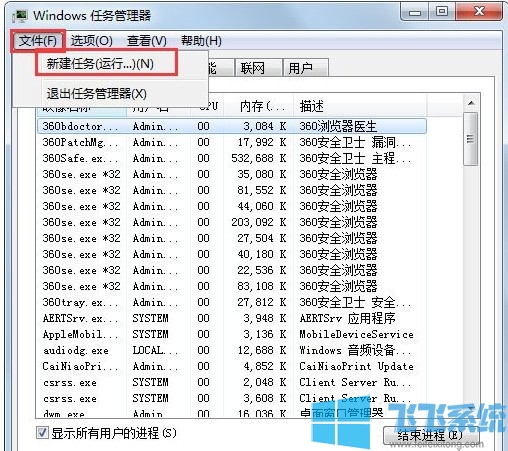This screenshot has width=508, height=451.
Task: Choose 退出任务管理器(X) menu entry
Action: [x=97, y=94]
